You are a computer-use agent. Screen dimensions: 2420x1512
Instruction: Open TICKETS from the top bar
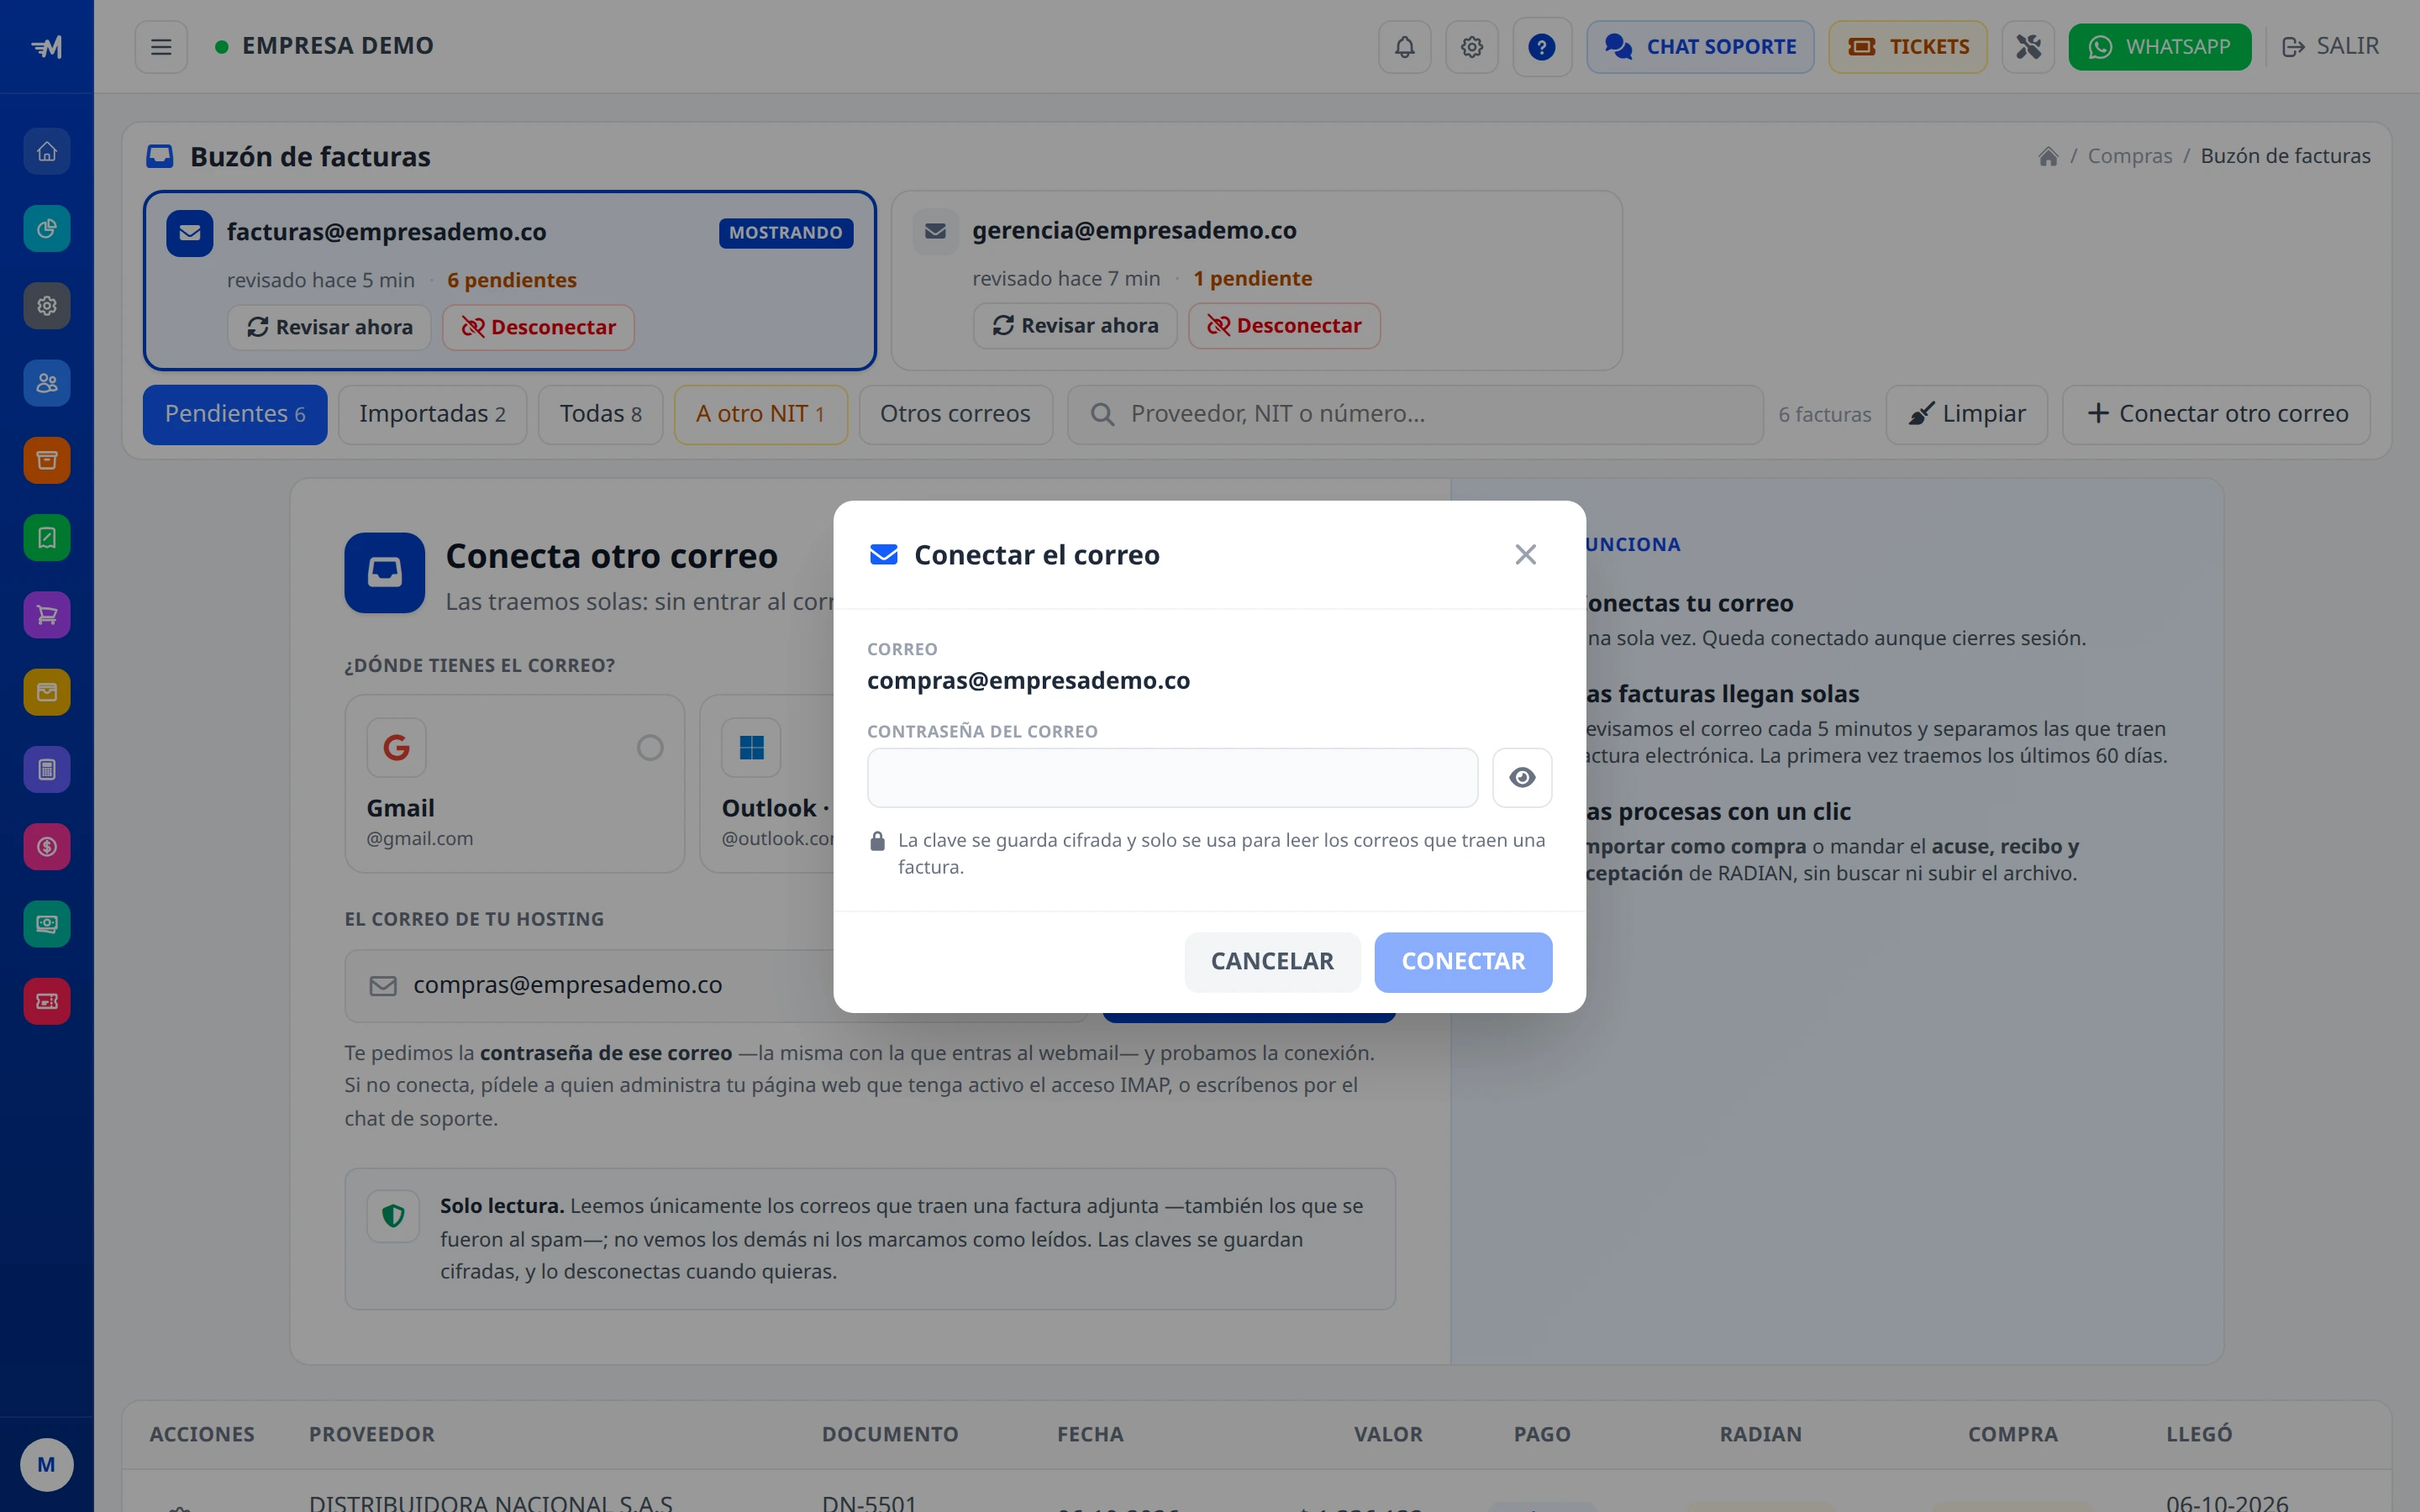point(1908,47)
